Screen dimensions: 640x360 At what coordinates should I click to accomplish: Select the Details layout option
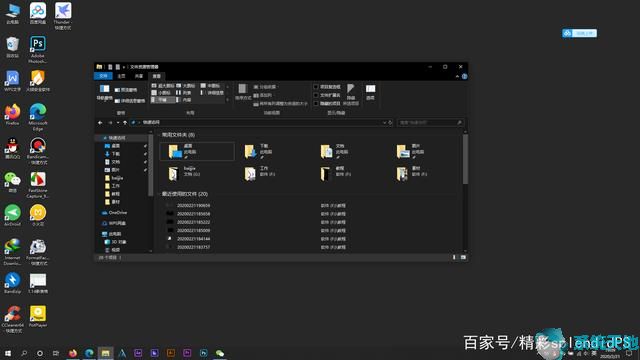[x=212, y=93]
